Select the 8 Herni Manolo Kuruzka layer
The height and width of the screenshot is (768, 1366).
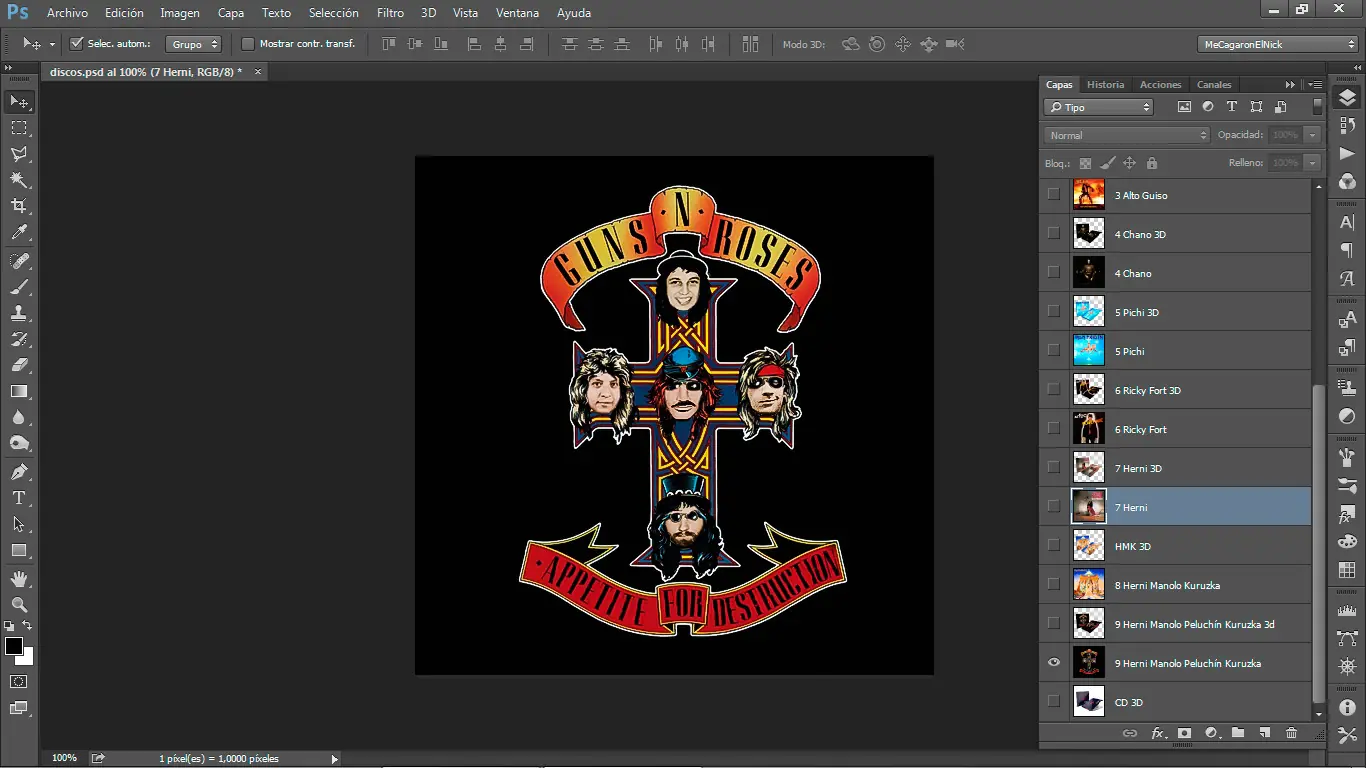point(1175,584)
